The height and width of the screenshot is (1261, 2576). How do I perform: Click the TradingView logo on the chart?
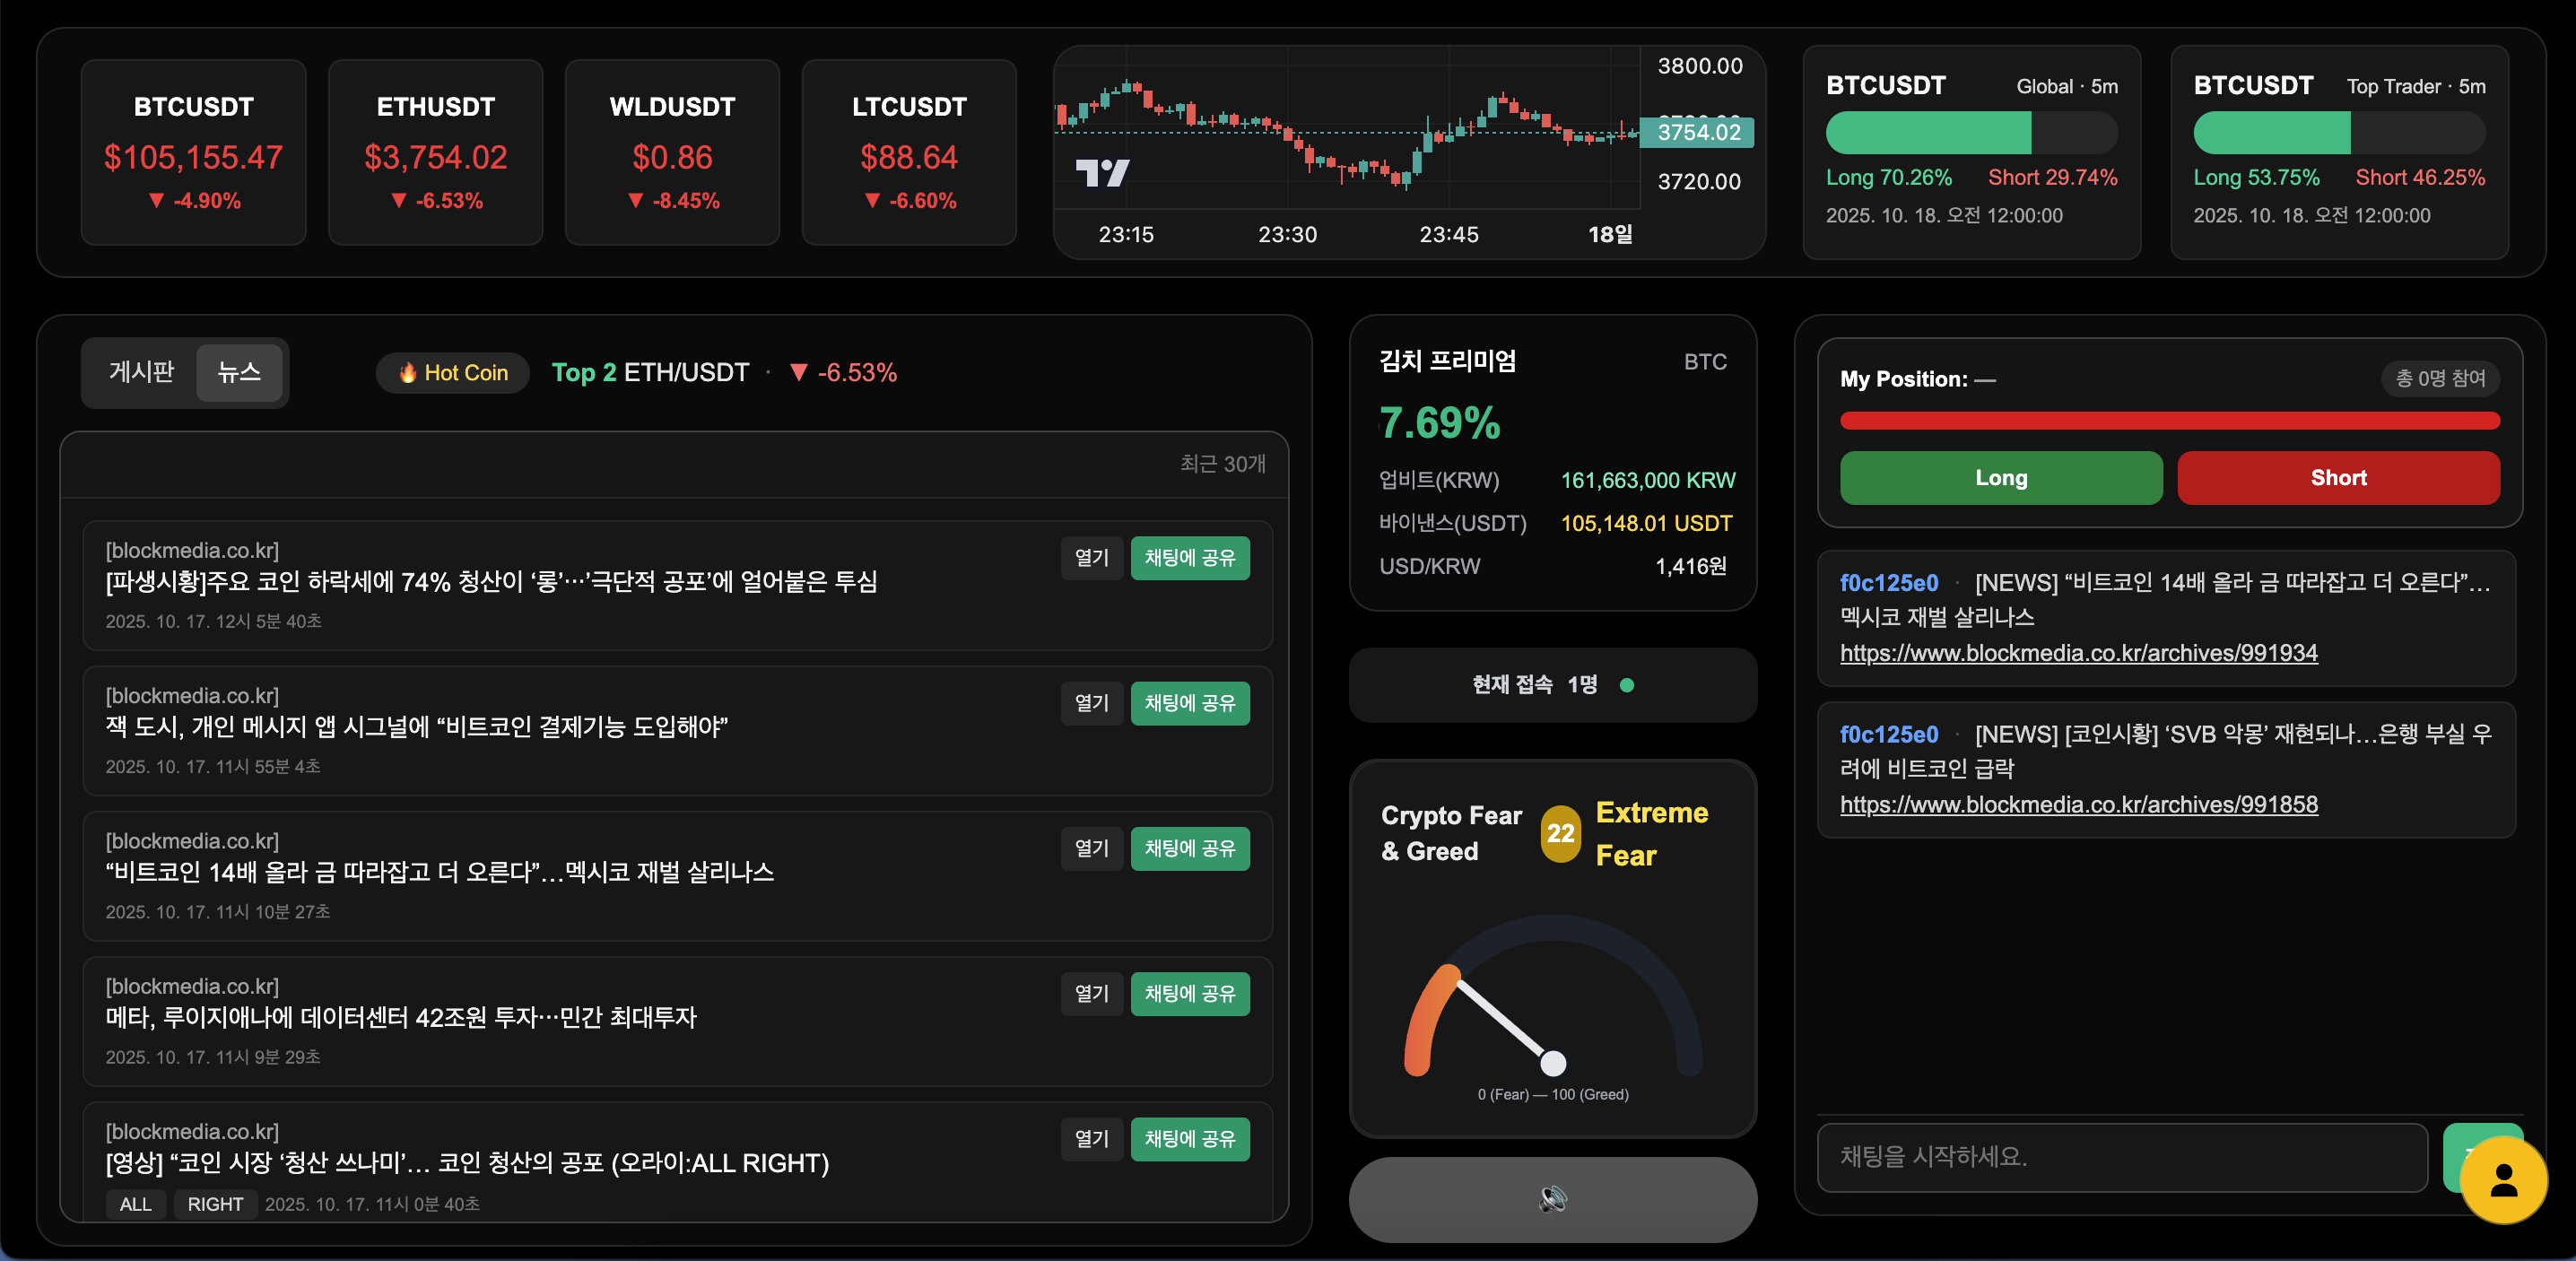click(x=1102, y=173)
